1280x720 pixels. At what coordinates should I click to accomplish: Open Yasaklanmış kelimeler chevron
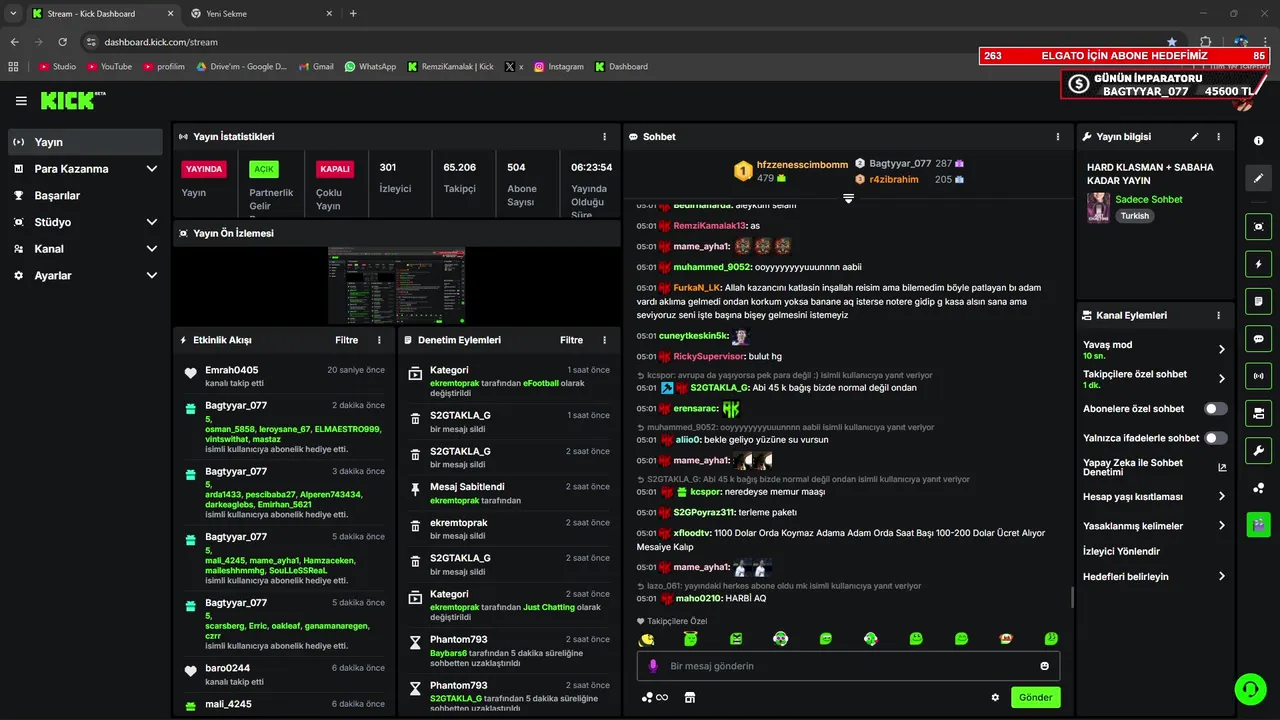1221,526
